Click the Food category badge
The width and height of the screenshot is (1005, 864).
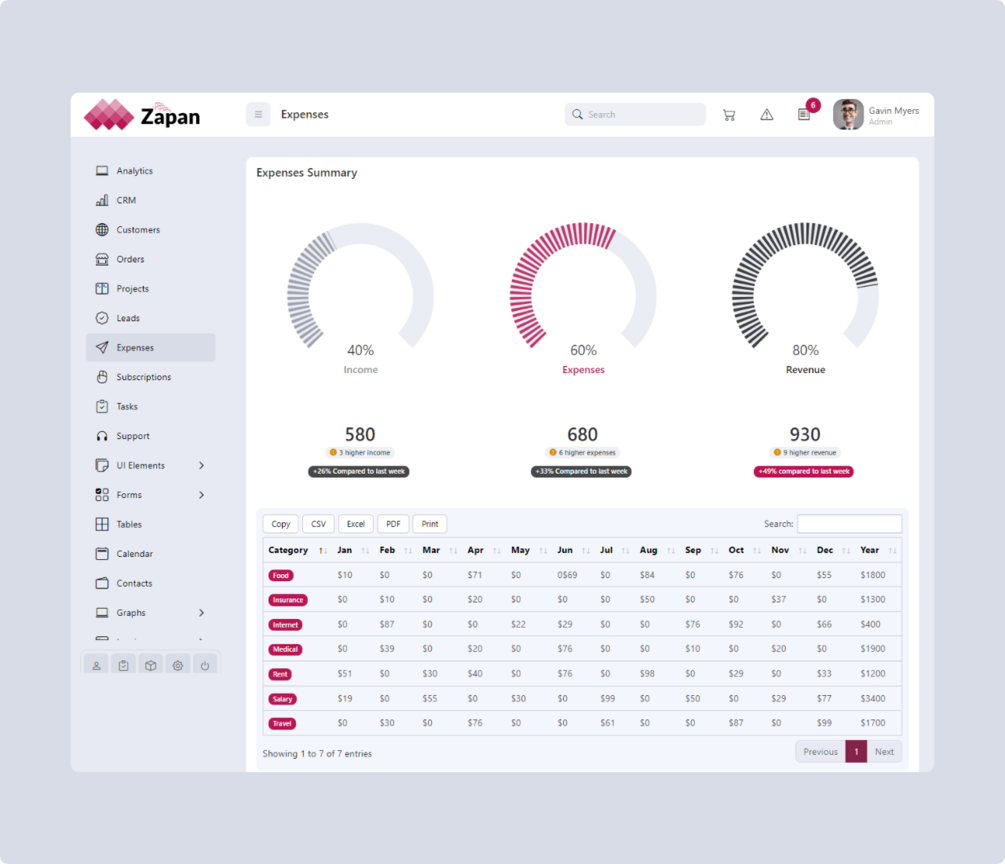(281, 576)
